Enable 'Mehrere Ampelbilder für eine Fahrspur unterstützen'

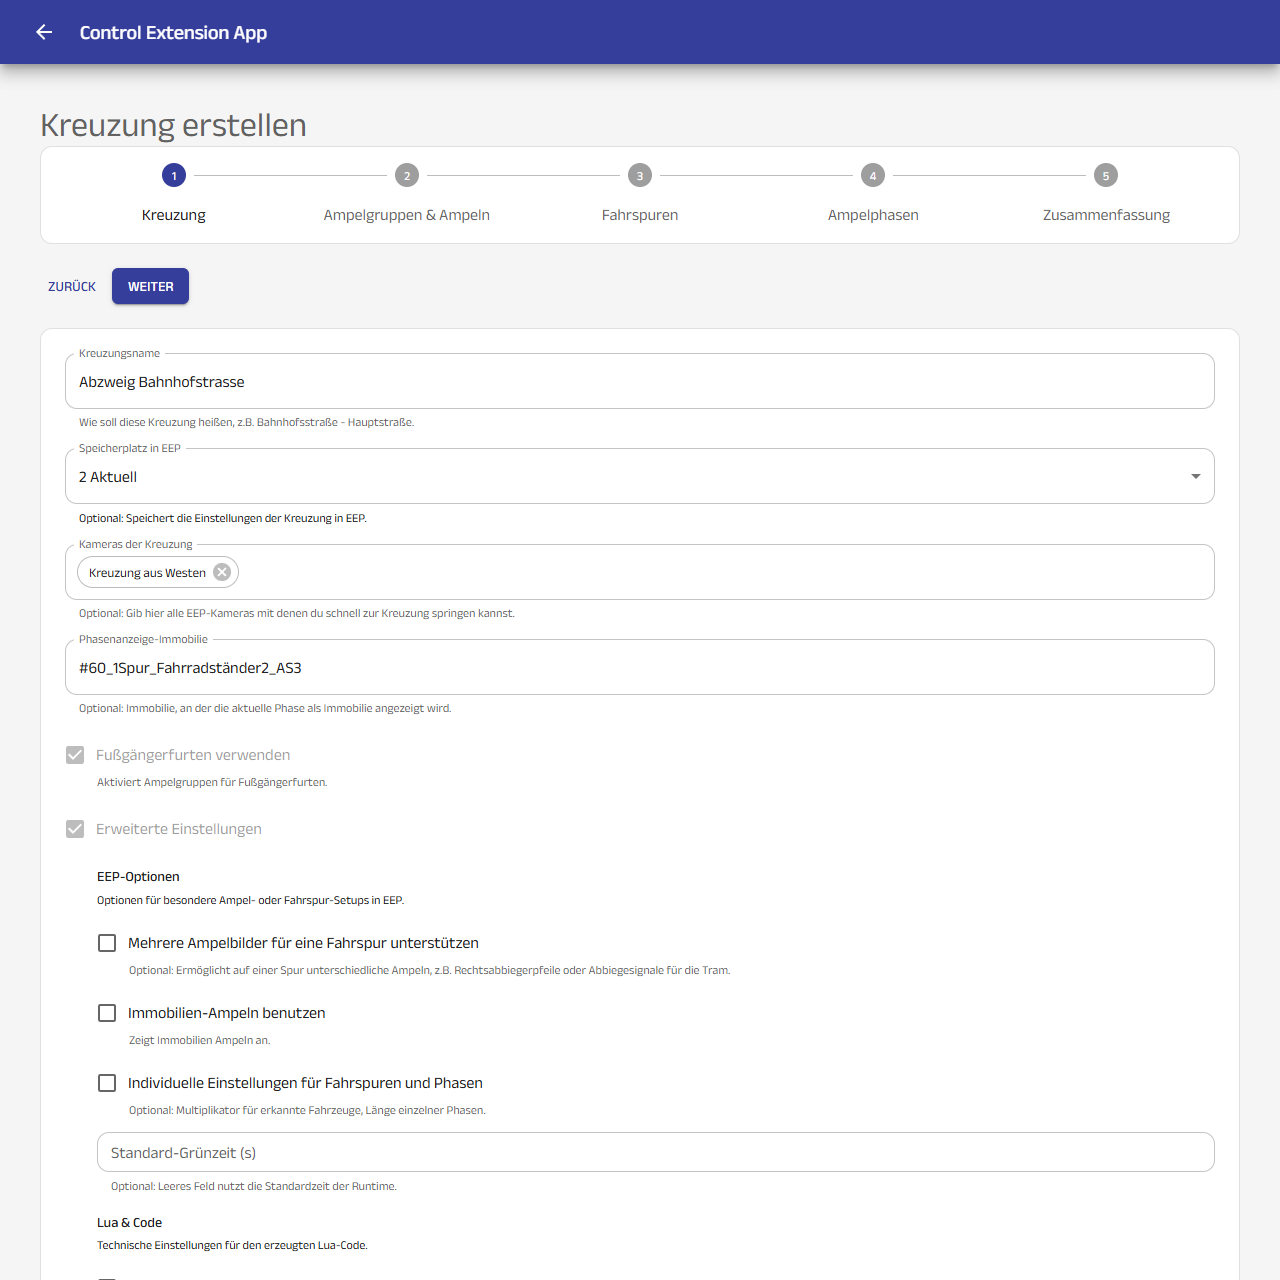pyautogui.click(x=107, y=943)
